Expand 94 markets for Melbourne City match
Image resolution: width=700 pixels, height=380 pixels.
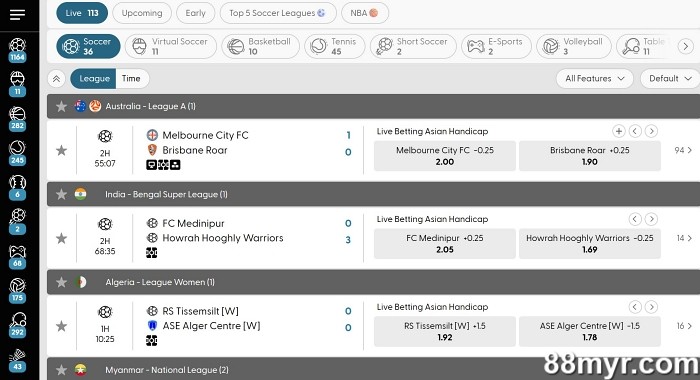coord(683,150)
